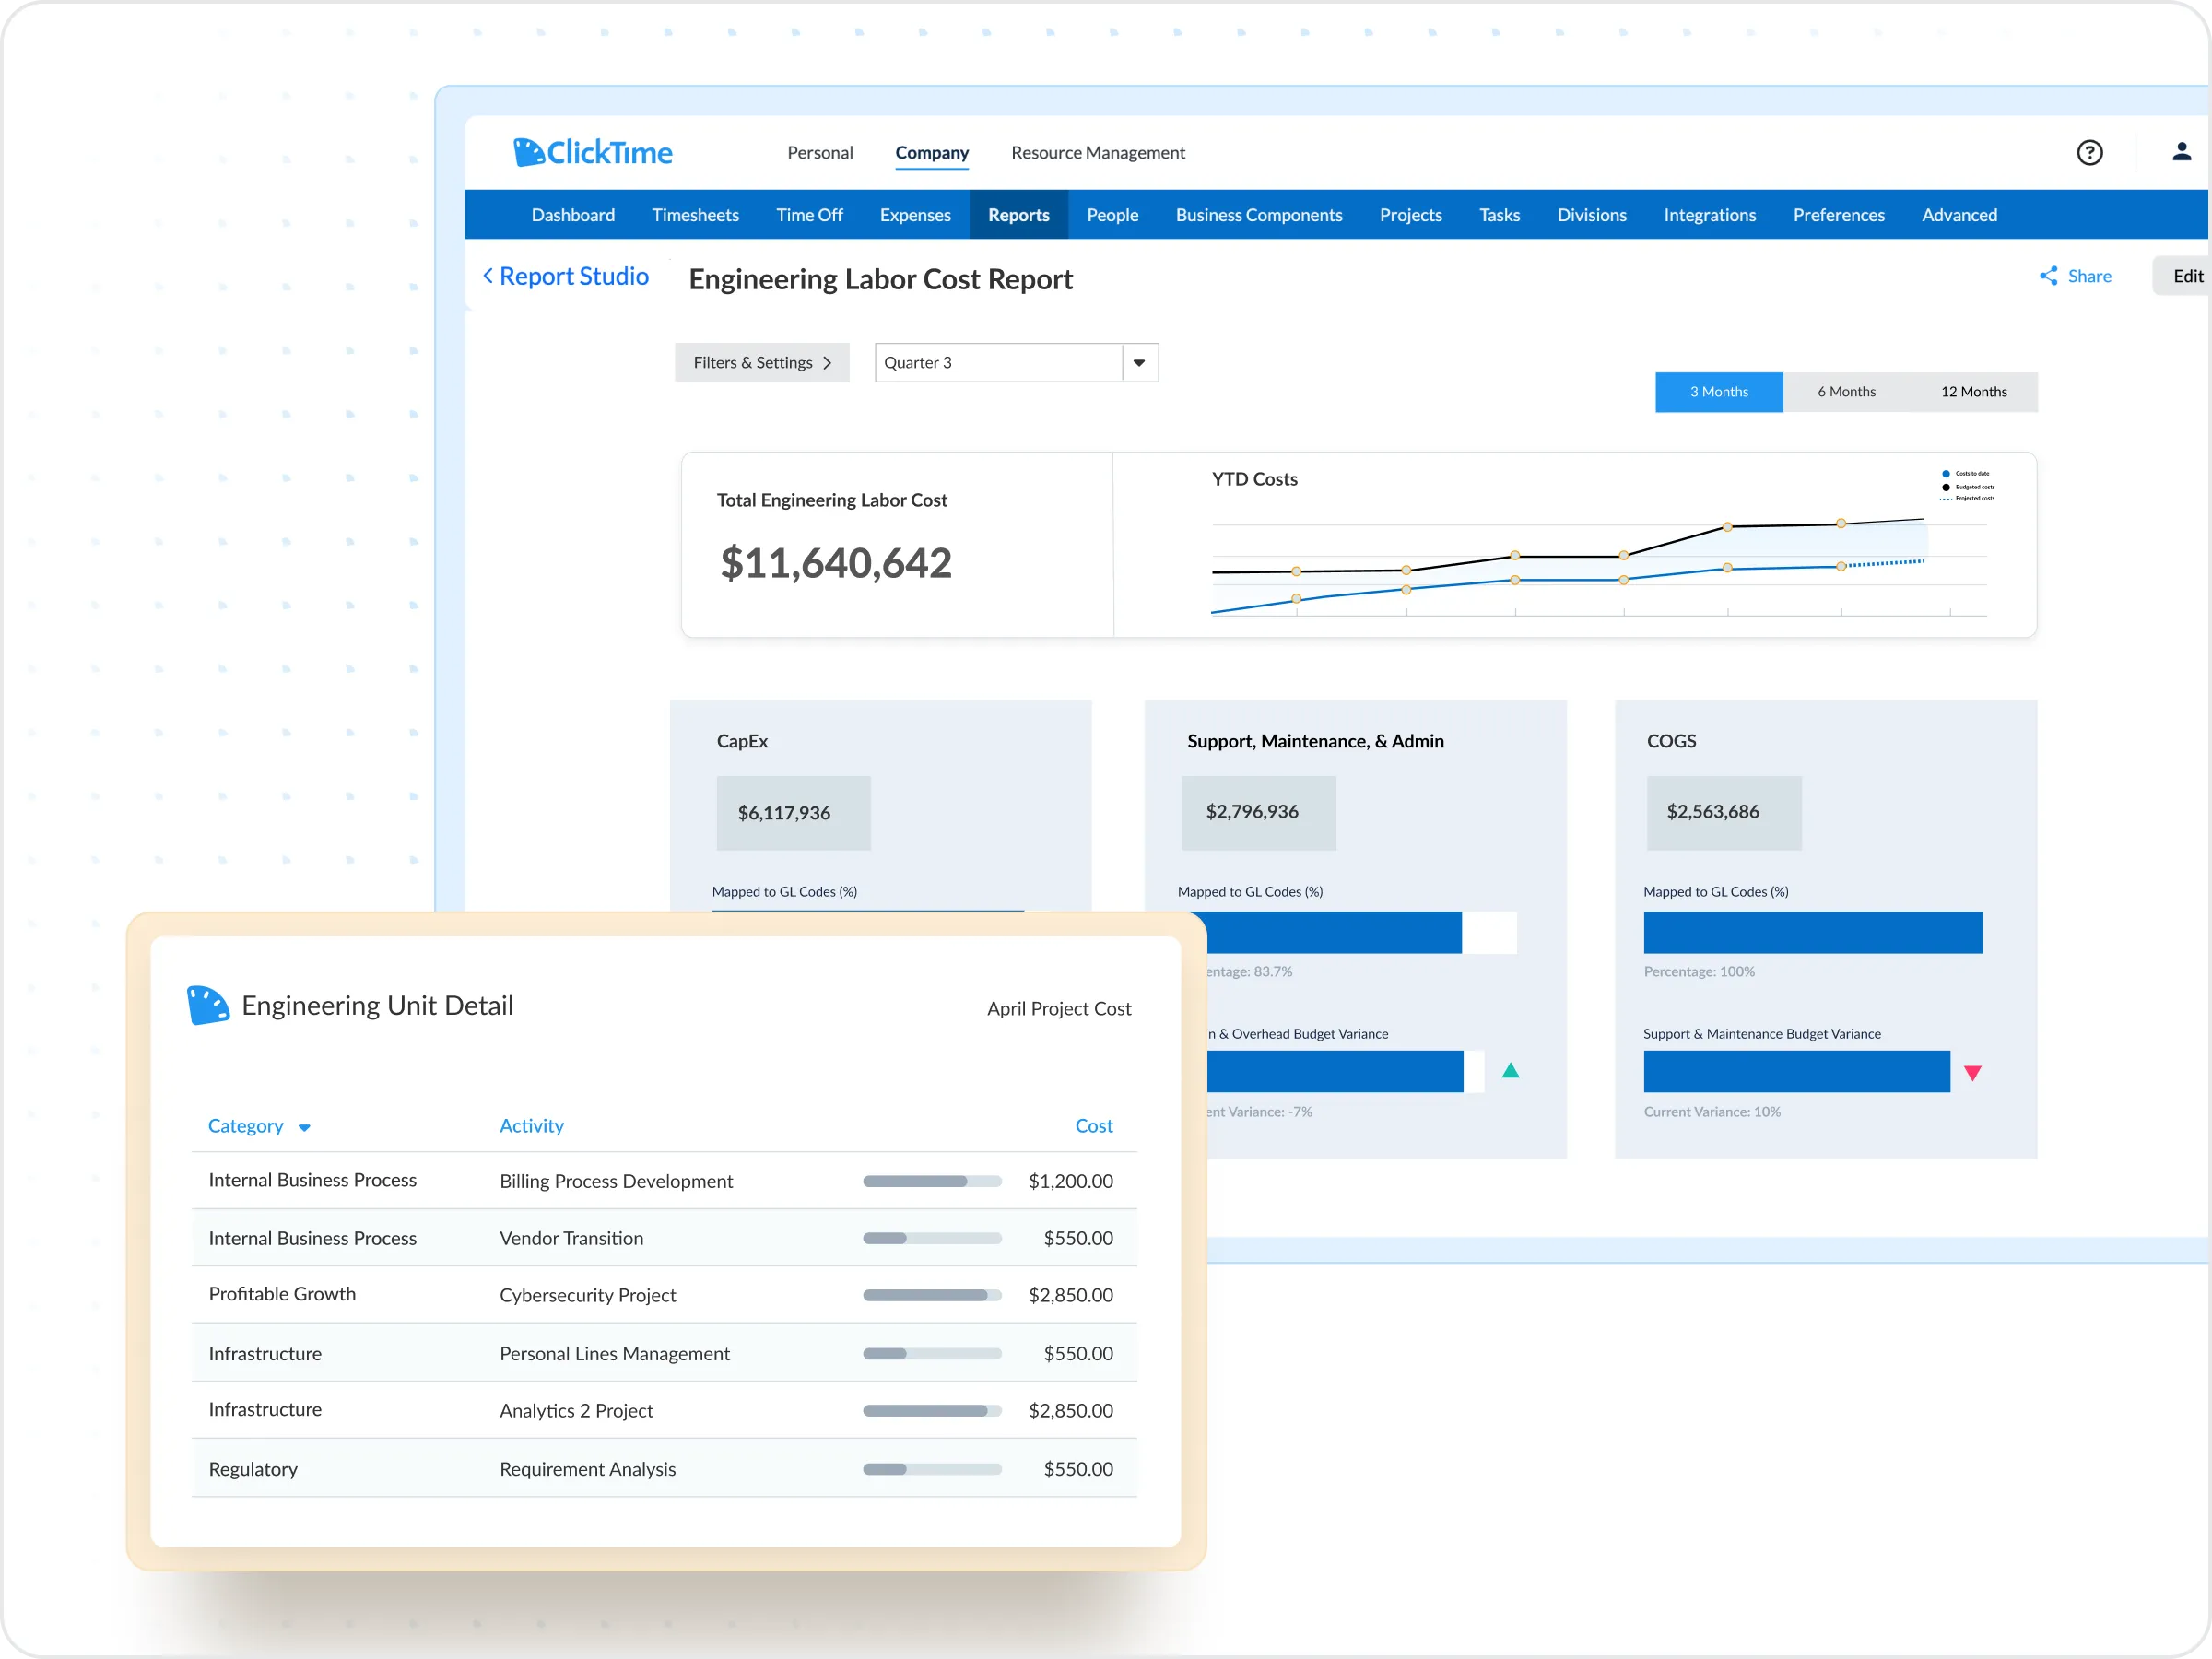
Task: Open the user profile icon
Action: [2181, 152]
